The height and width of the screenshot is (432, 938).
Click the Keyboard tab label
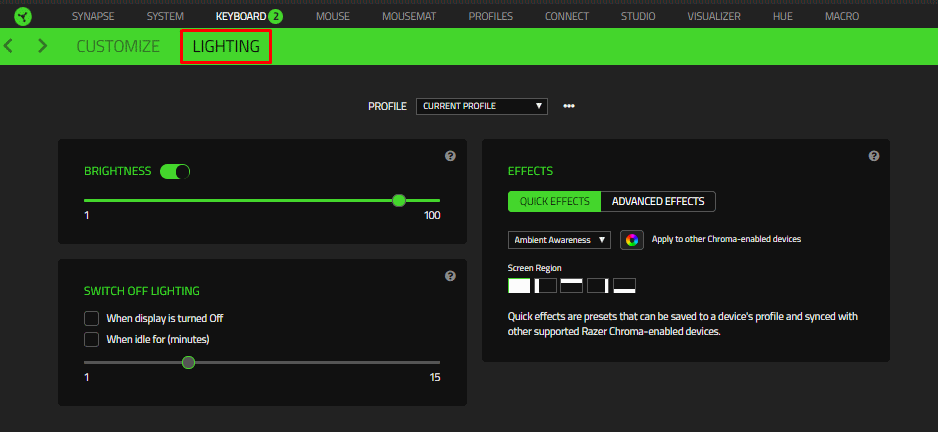coord(240,16)
